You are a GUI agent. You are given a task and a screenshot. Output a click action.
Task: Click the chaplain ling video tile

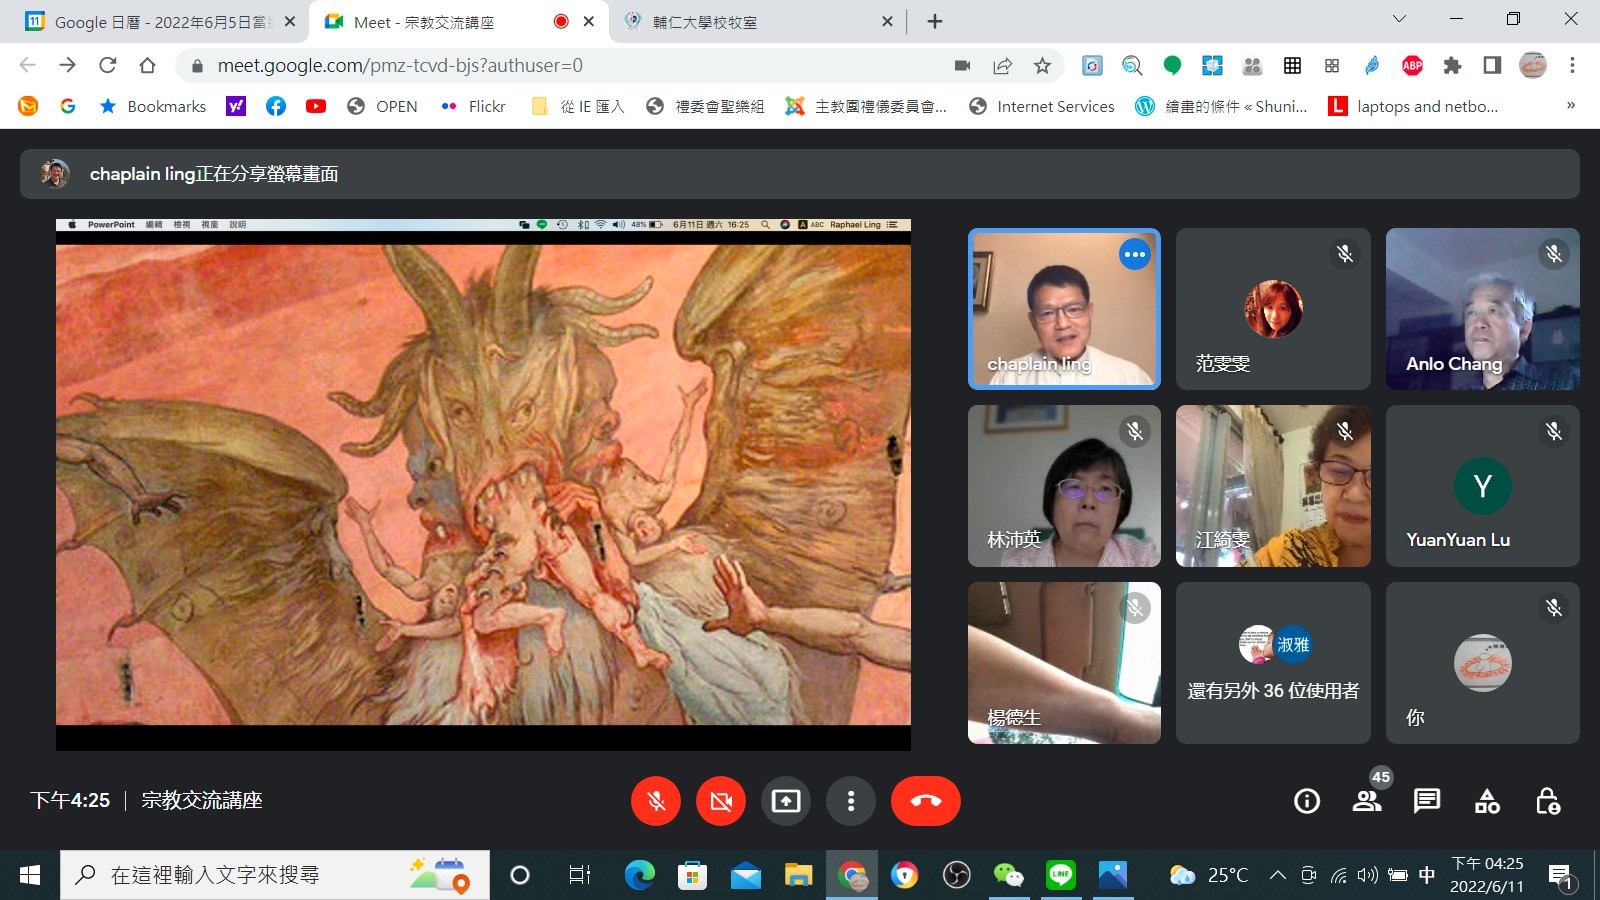pos(1064,309)
